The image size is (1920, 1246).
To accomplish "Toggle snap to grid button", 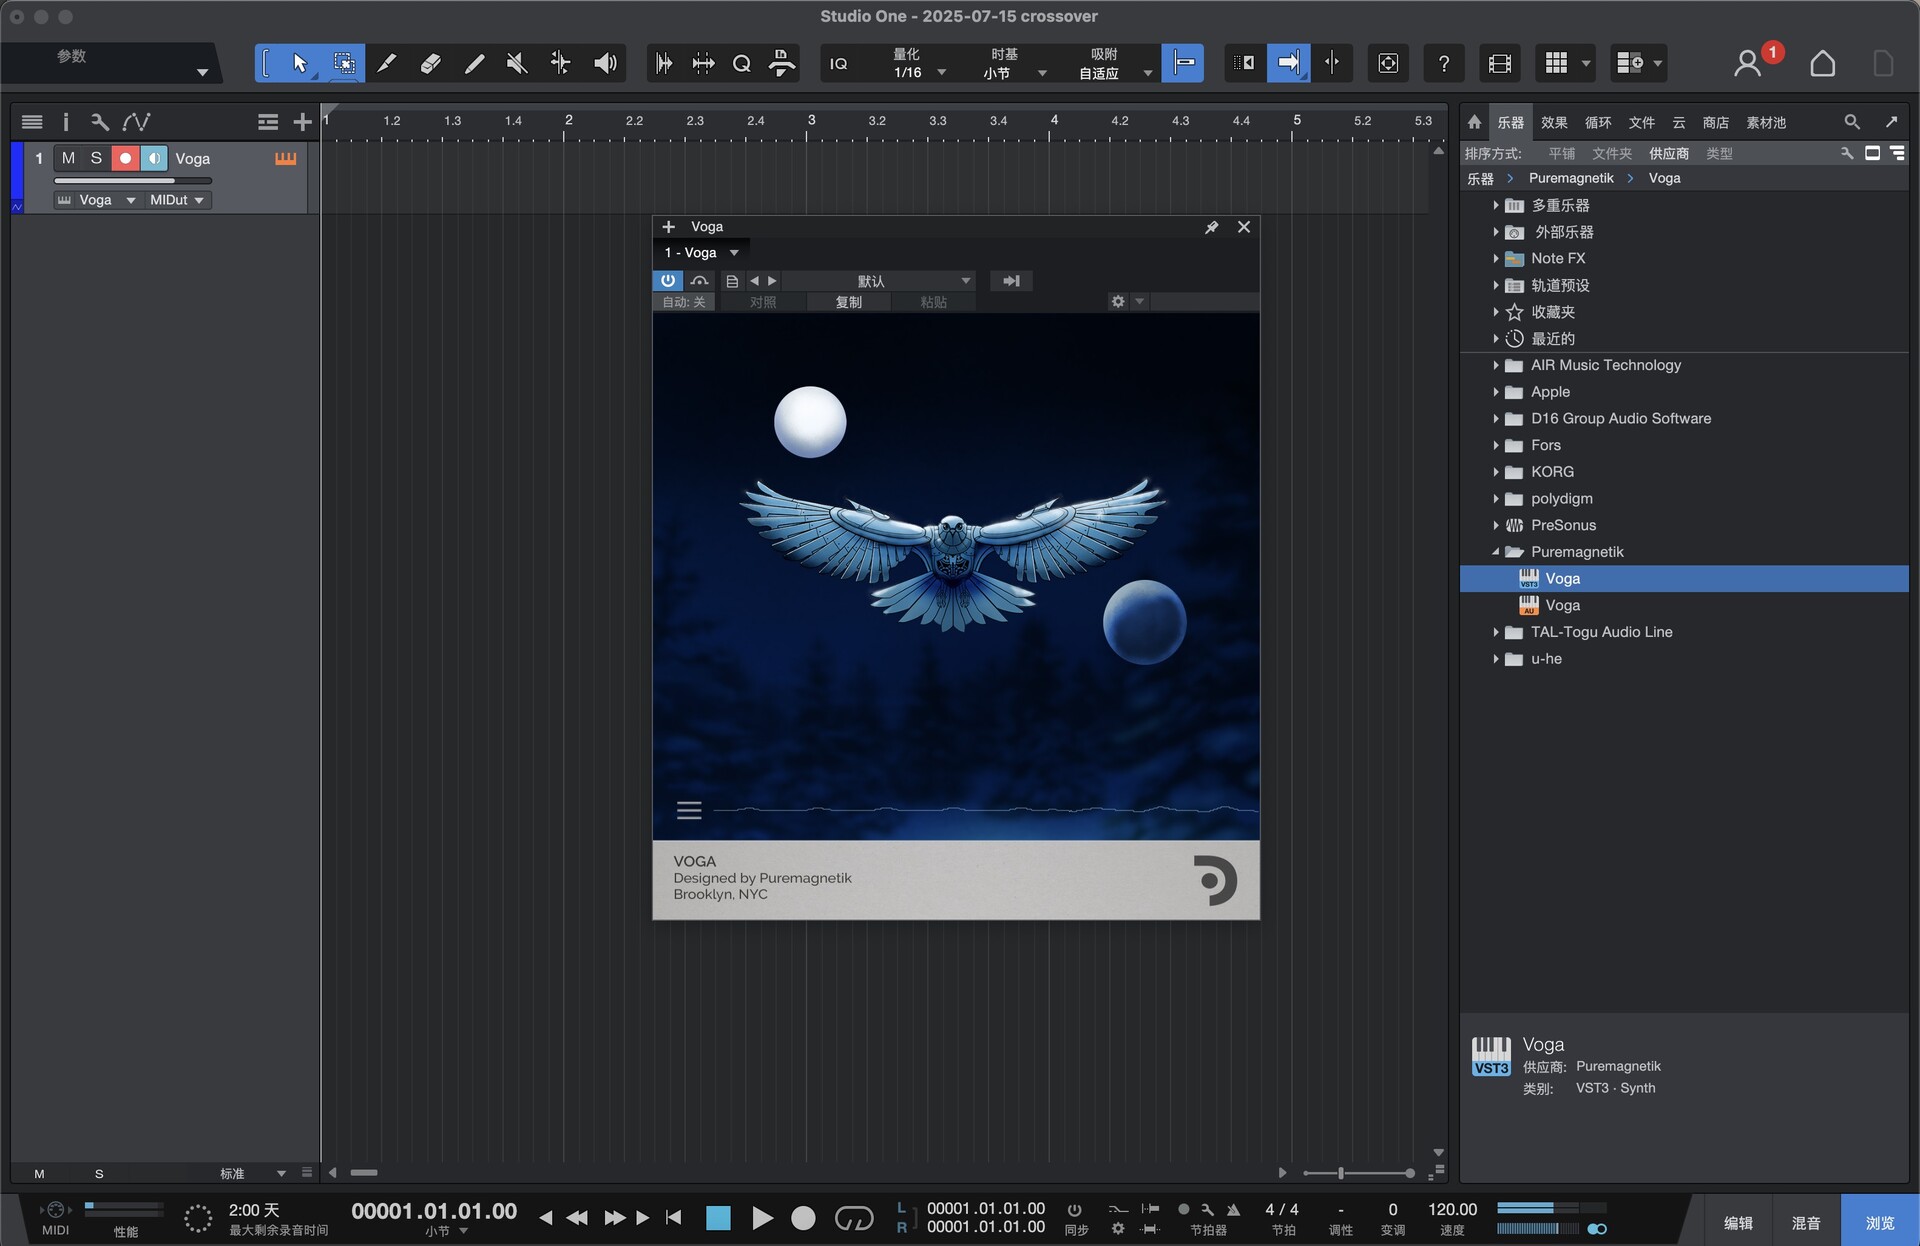I will coord(1183,63).
